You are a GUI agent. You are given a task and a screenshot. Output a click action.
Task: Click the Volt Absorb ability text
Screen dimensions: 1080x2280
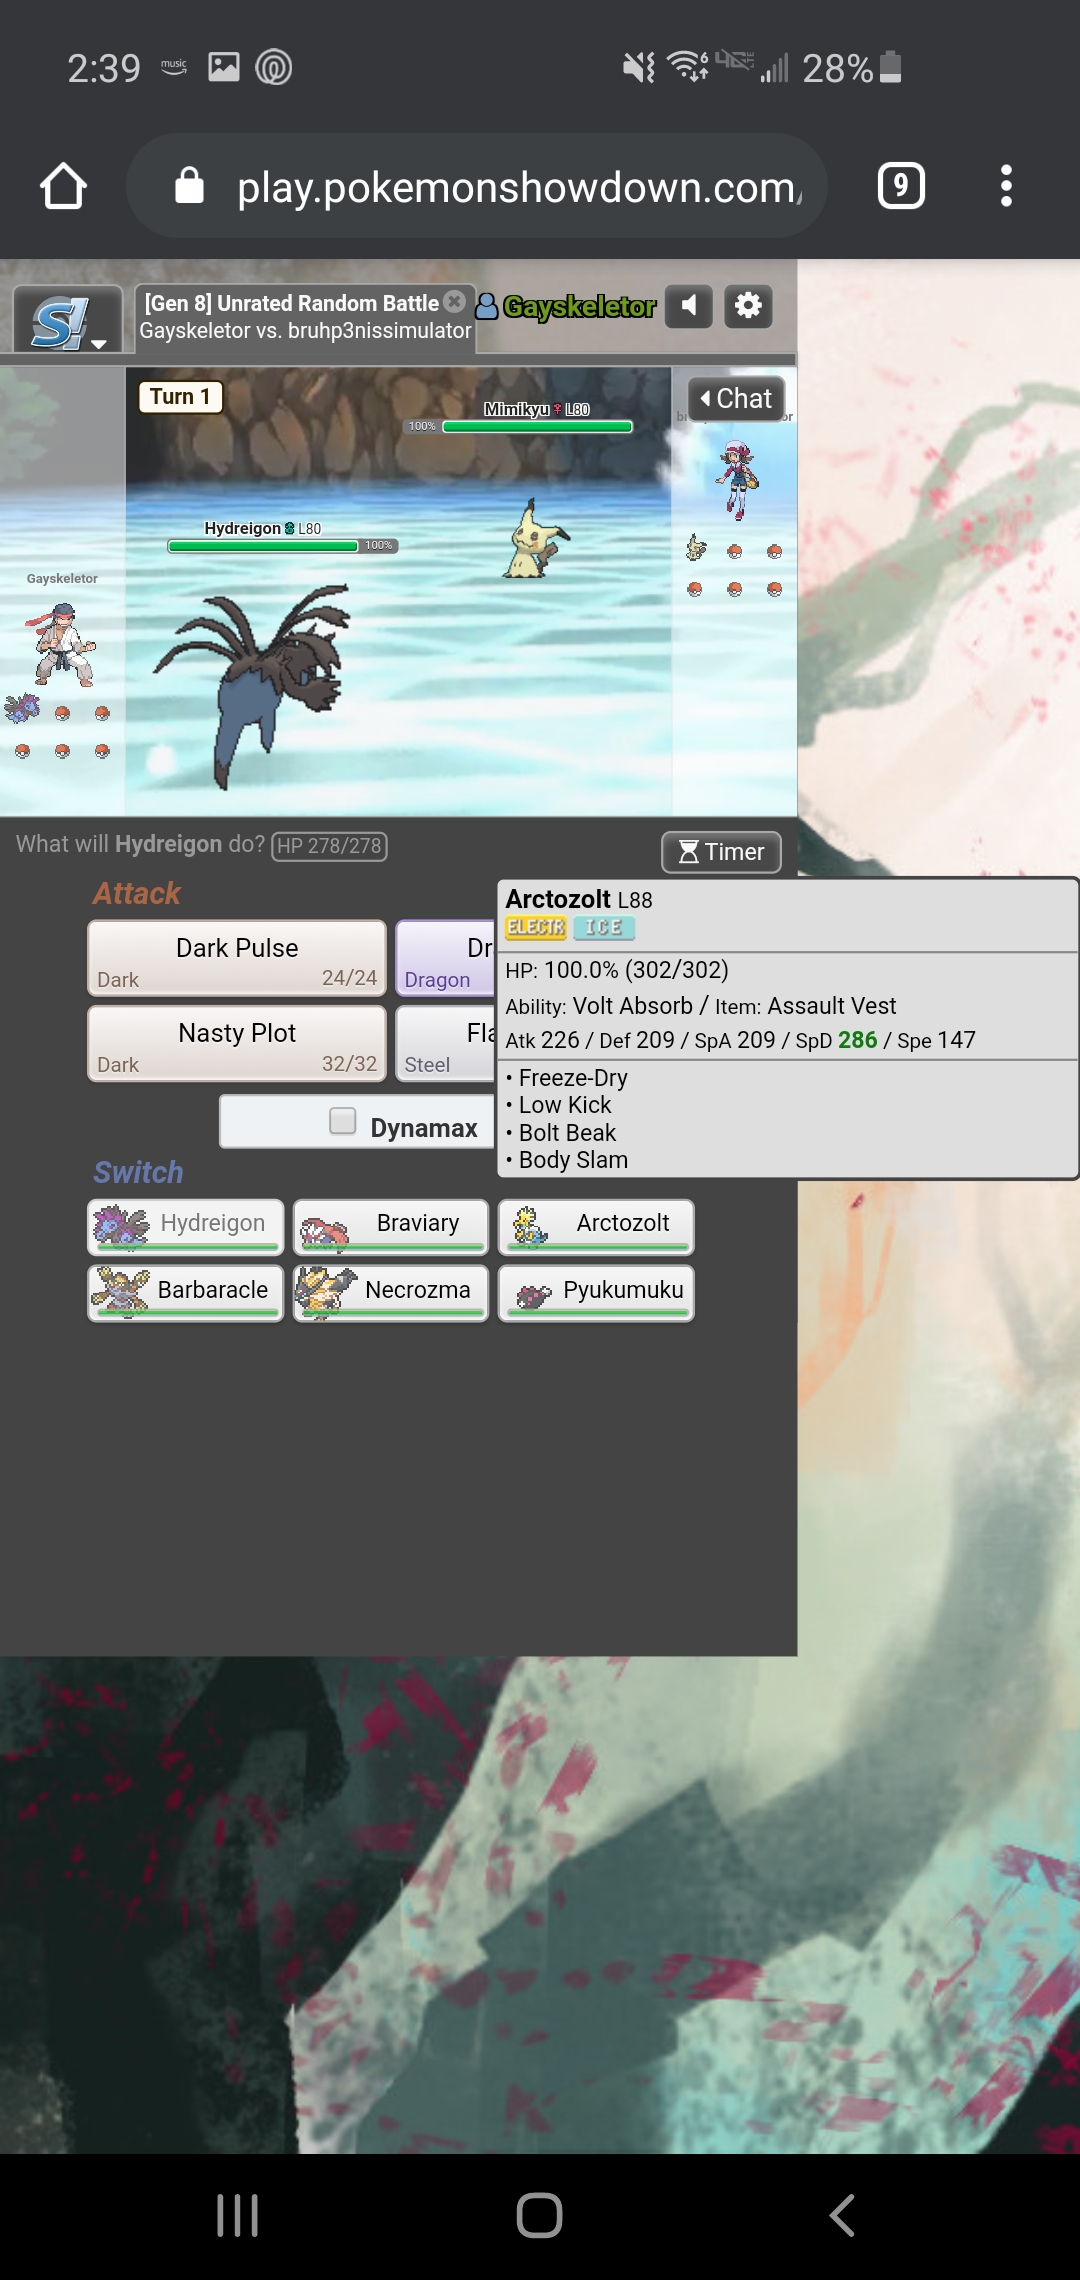(632, 1006)
